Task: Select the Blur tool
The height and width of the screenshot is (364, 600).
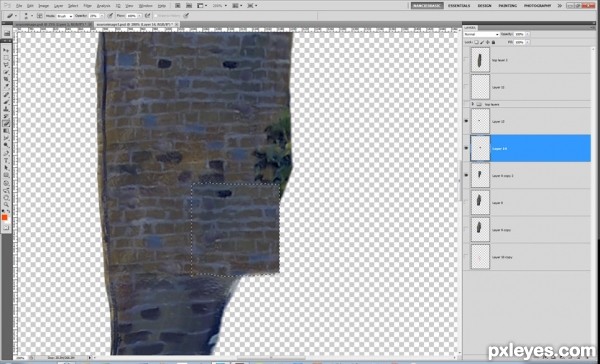Action: [x=6, y=139]
